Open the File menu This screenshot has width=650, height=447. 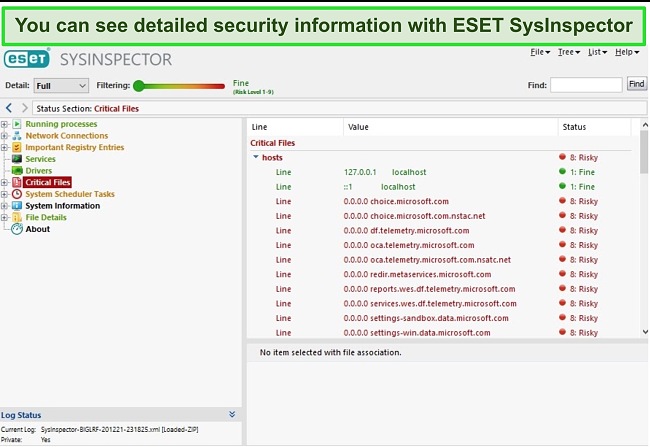click(540, 52)
